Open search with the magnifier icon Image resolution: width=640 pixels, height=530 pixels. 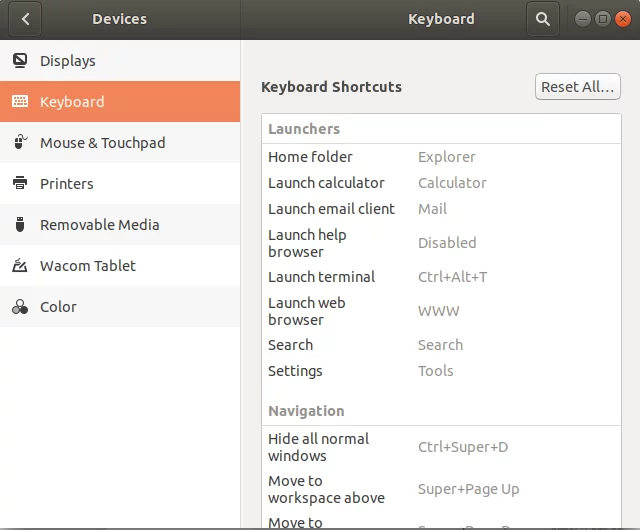[x=542, y=19]
